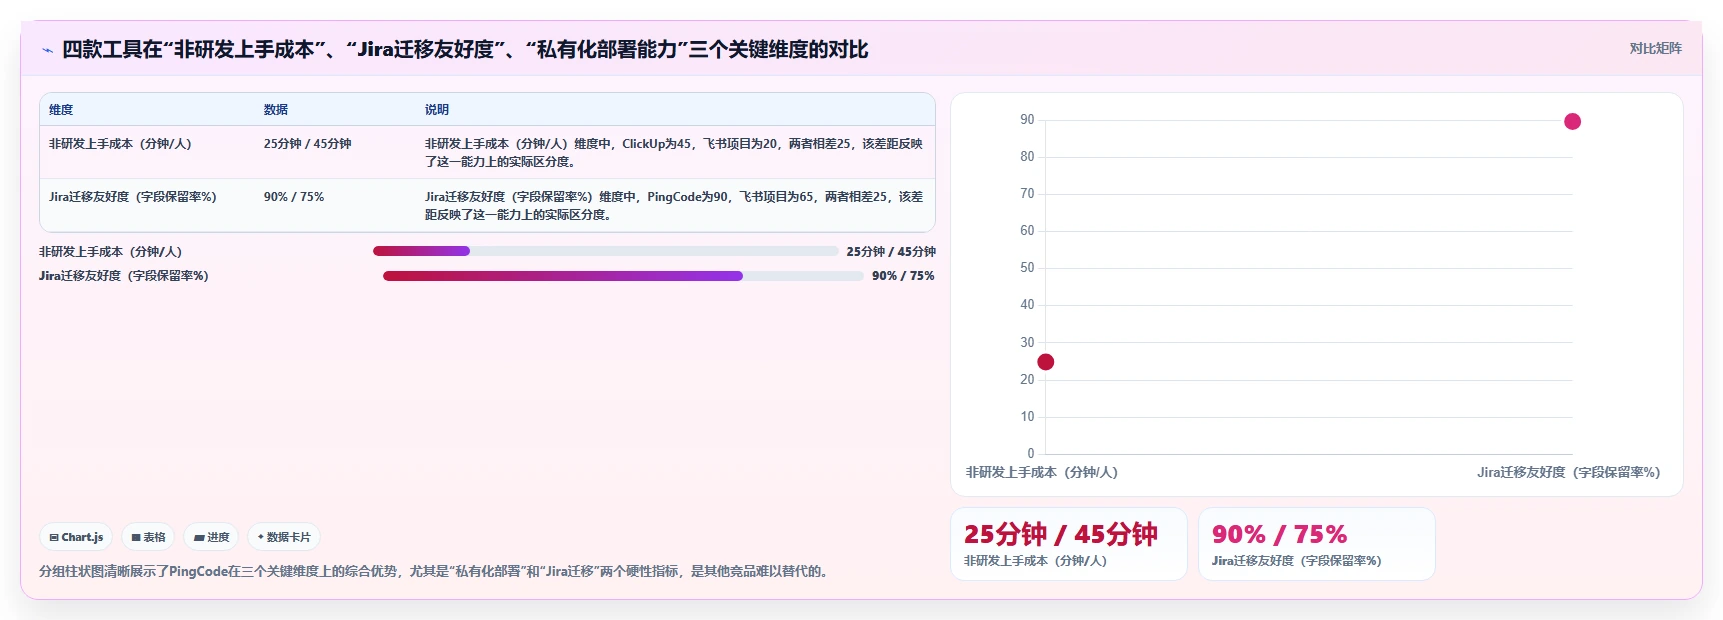Click progress label Jira迁移友好度（字段保留率%）
Image resolution: width=1723 pixels, height=620 pixels.
click(x=124, y=276)
